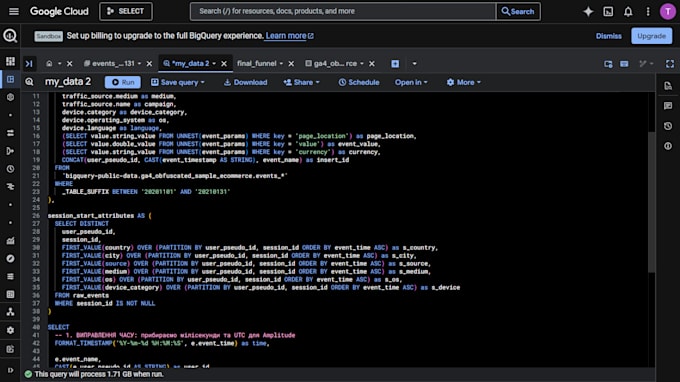Activate Cloud Shell terminal icon
This screenshot has width=680, height=382.
(x=608, y=12)
